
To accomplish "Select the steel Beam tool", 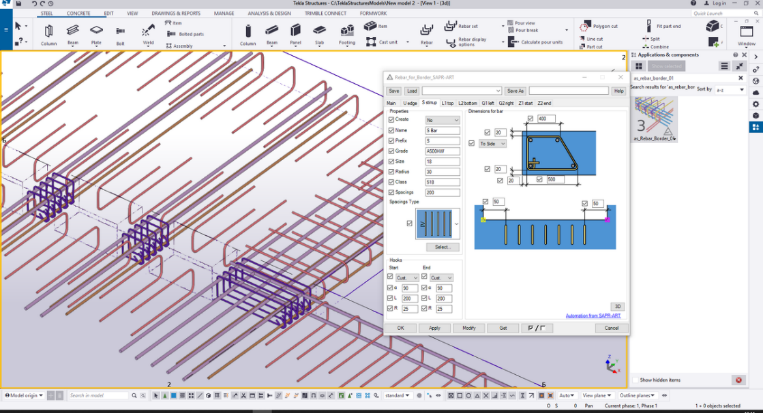I will (x=73, y=35).
